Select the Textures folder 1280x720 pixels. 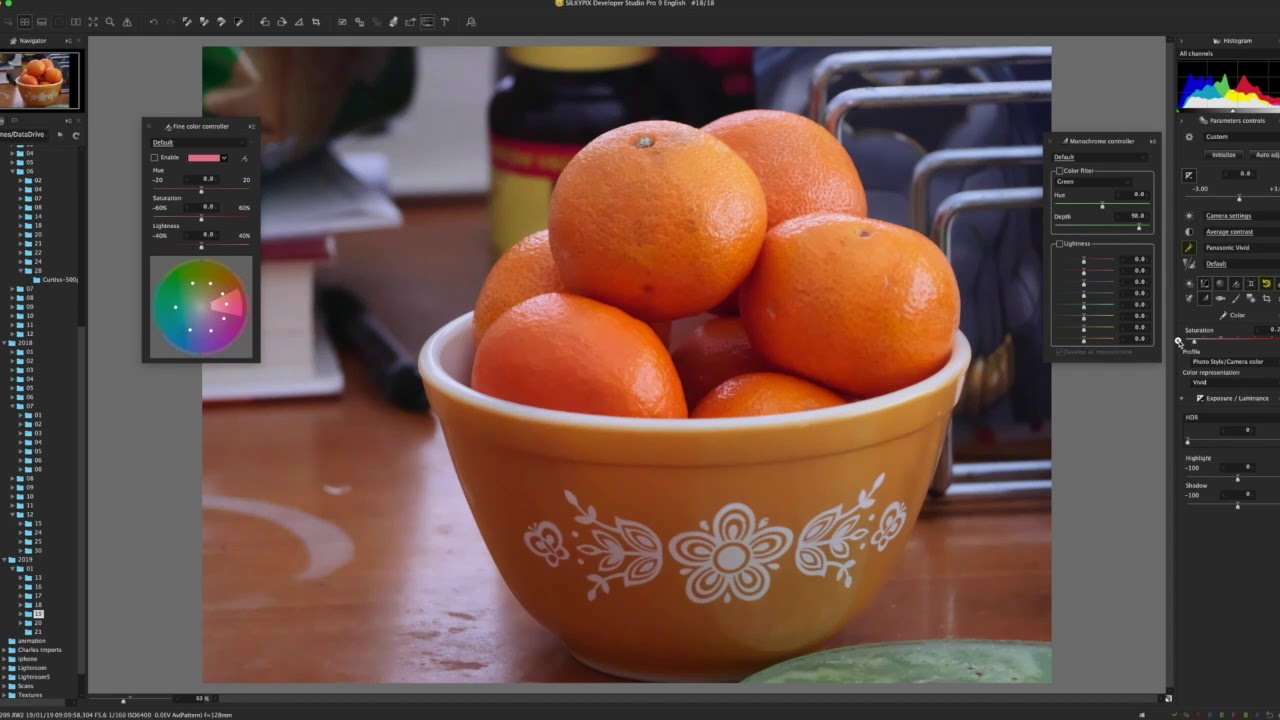(30, 695)
